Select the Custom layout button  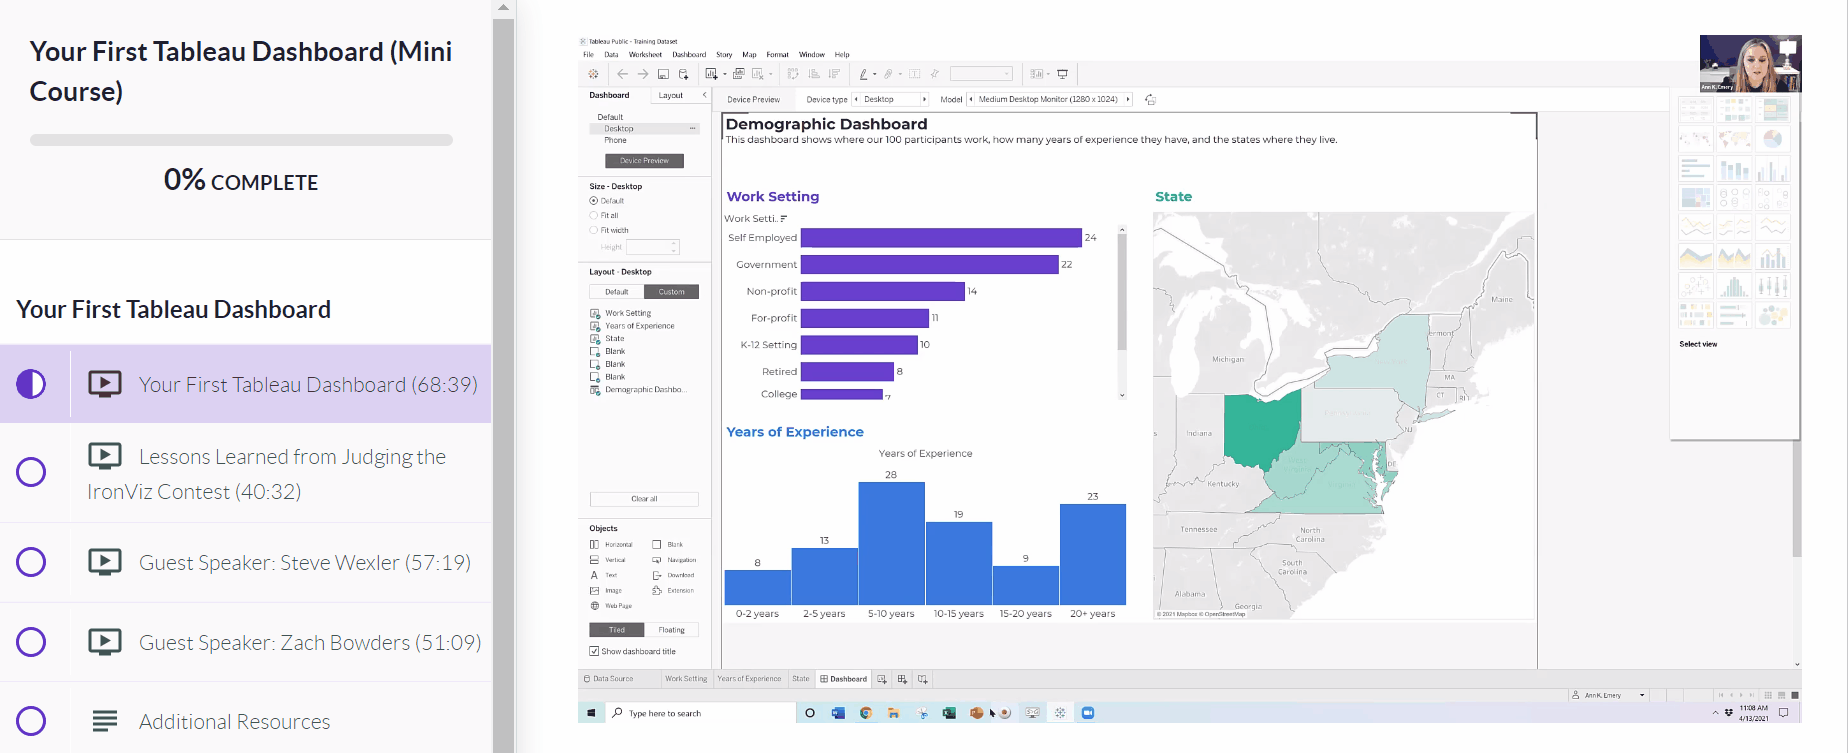[671, 292]
